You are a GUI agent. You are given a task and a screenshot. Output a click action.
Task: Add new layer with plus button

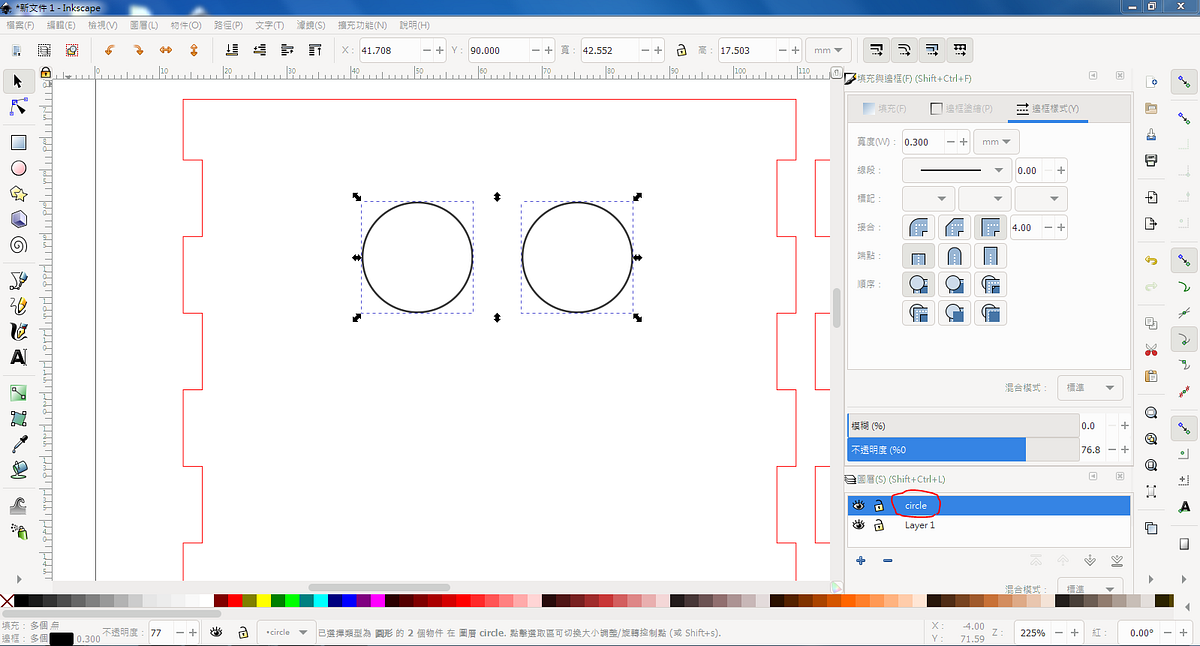861,560
